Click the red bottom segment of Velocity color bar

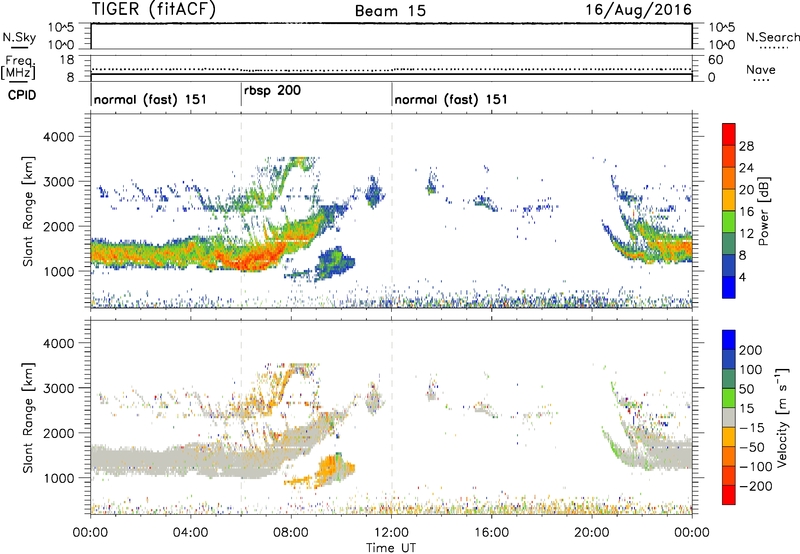click(729, 495)
